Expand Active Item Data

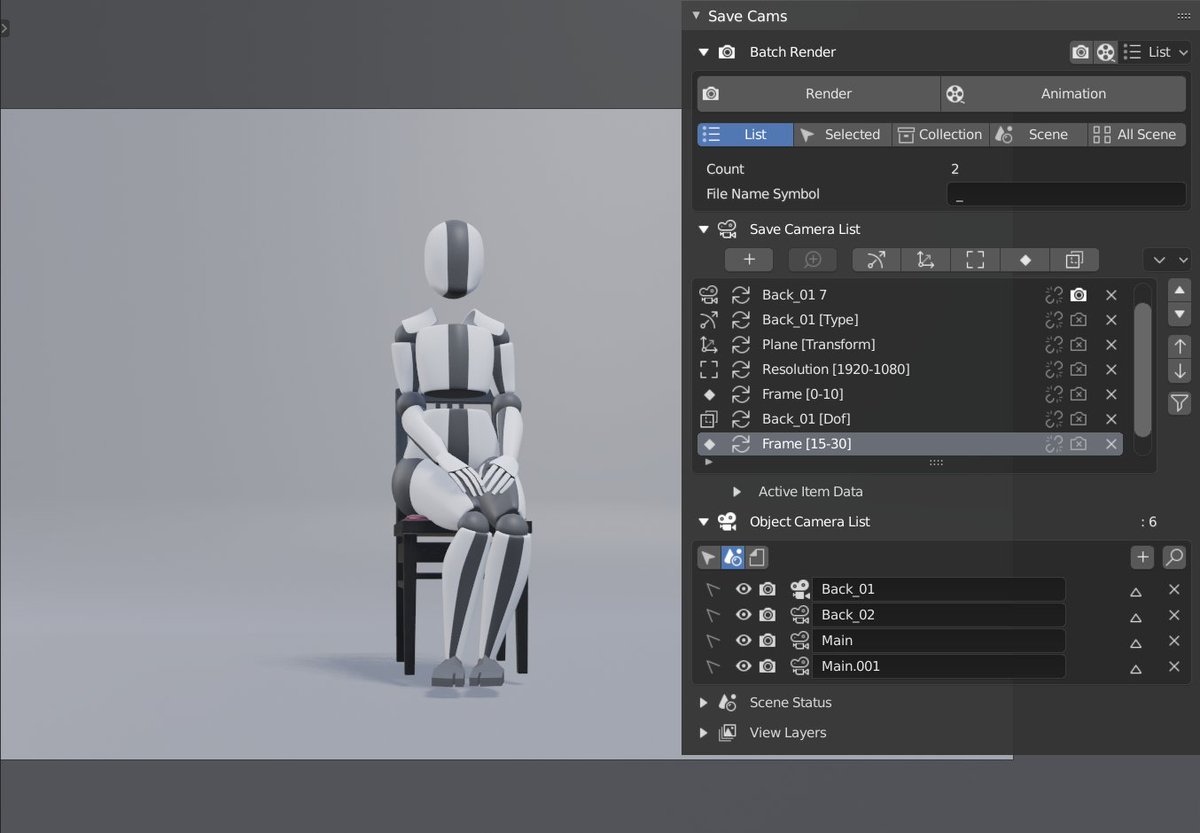click(736, 492)
